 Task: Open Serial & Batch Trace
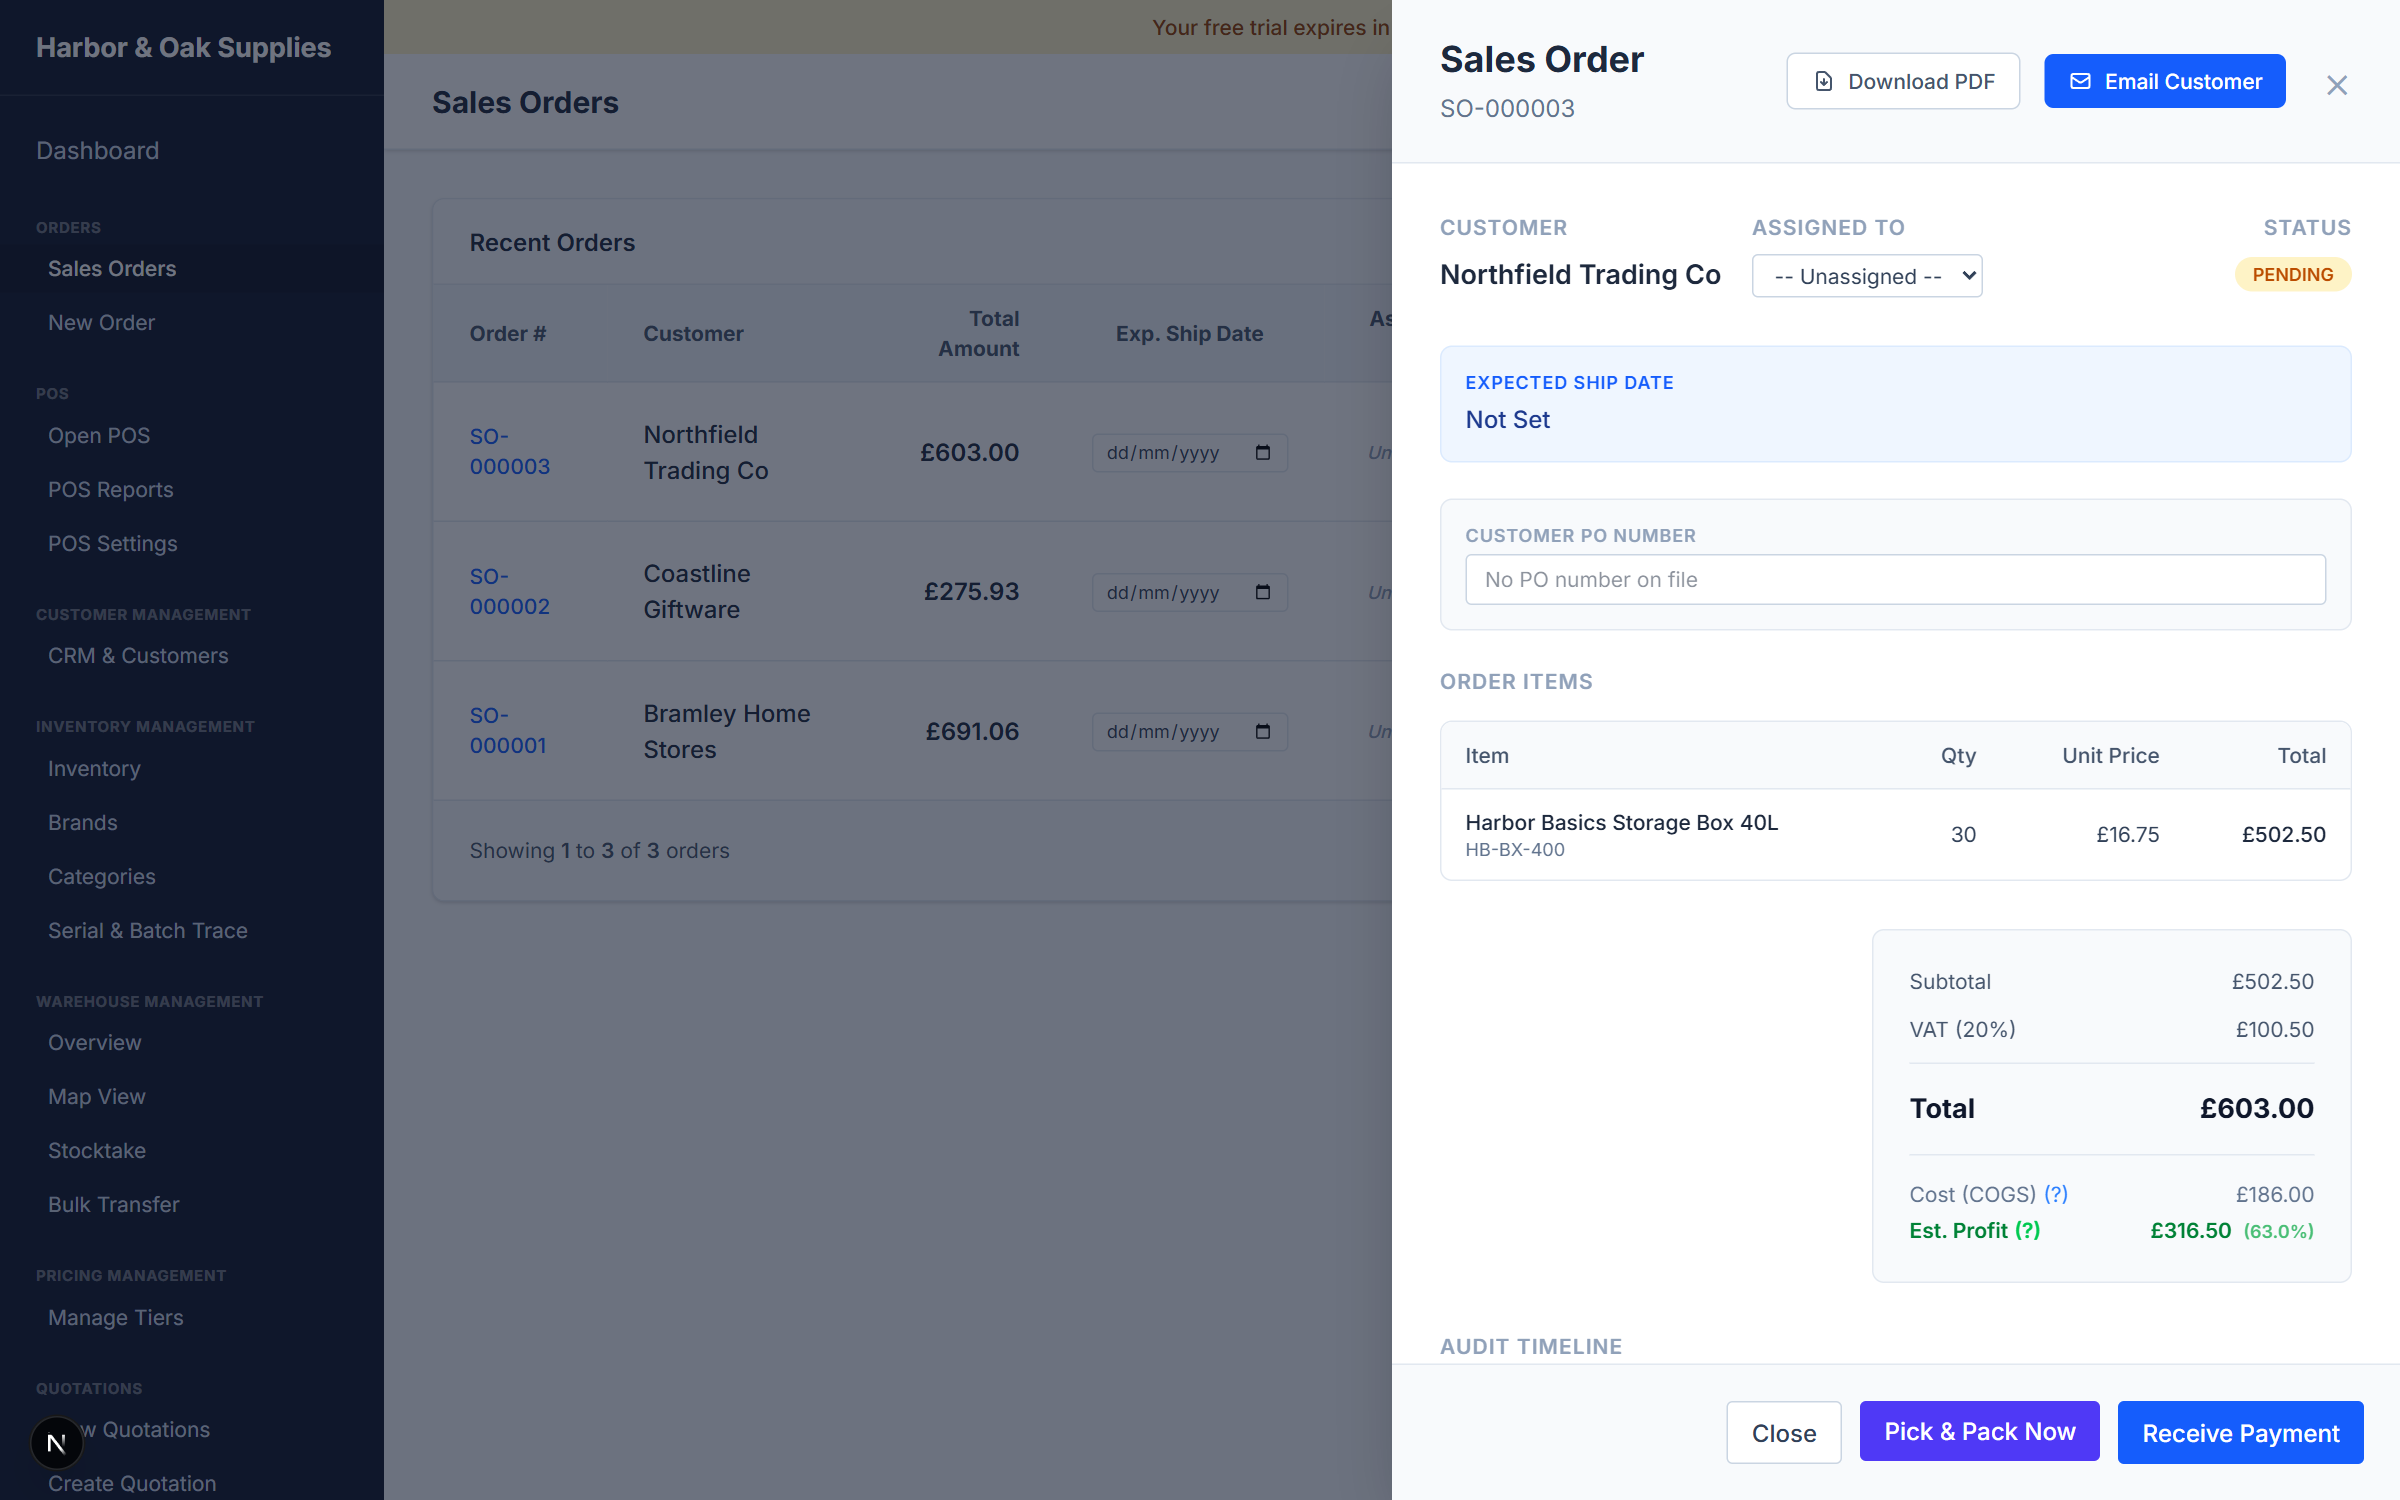pyautogui.click(x=148, y=930)
